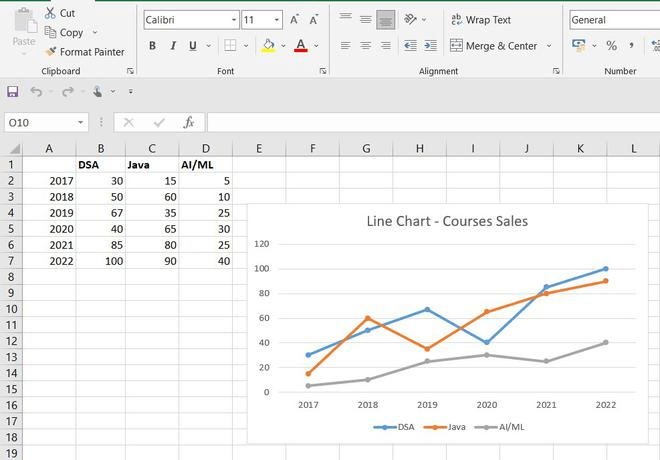Open Font group dialog launcher
This screenshot has width=660, height=460.
tap(323, 71)
